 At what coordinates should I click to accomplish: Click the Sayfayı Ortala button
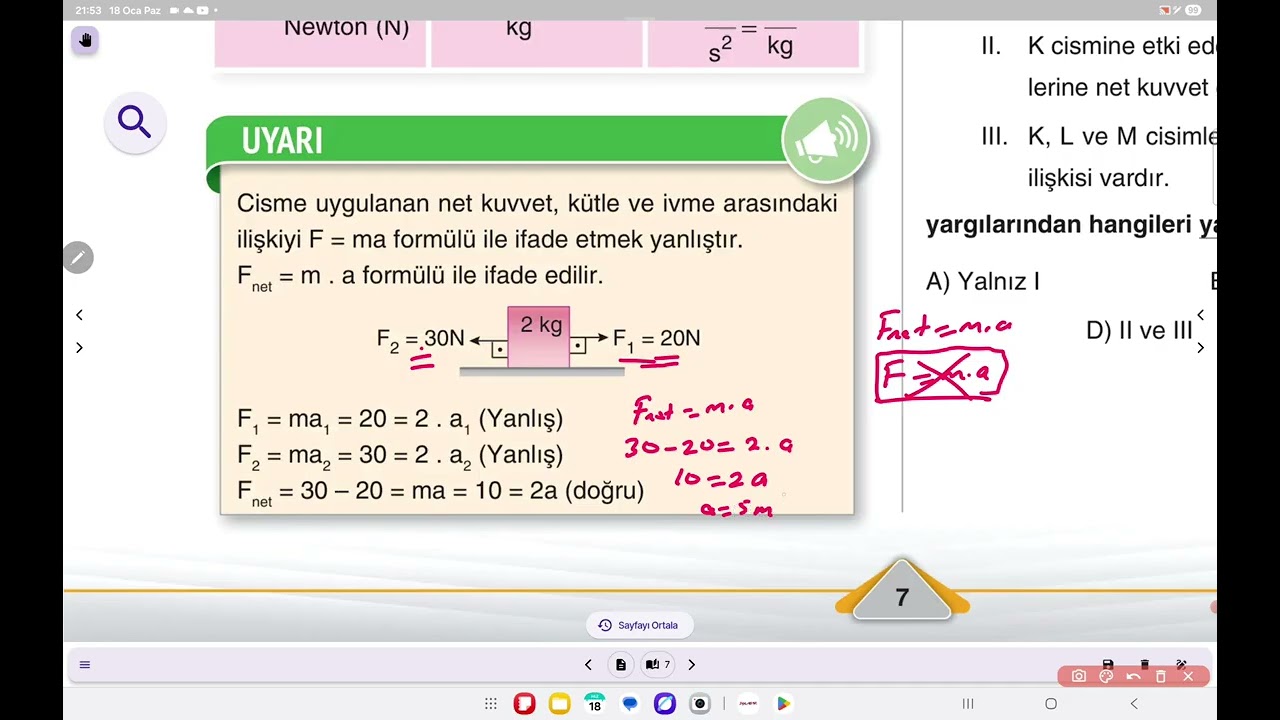pyautogui.click(x=639, y=625)
